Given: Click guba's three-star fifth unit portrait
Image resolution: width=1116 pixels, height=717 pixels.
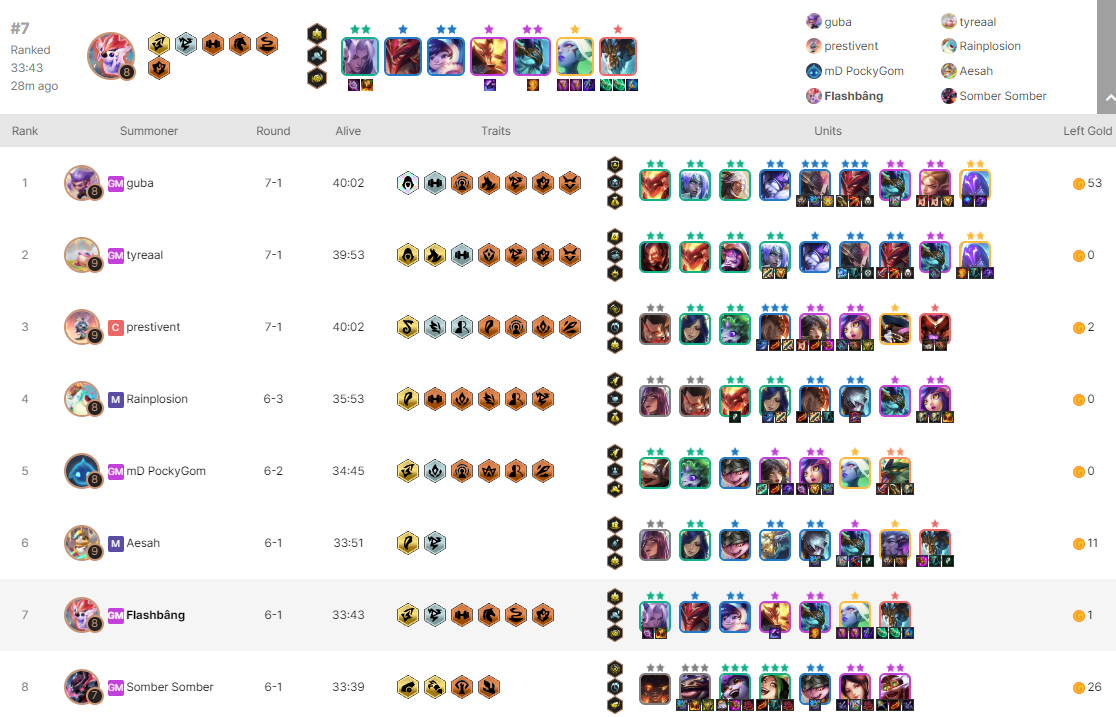Looking at the screenshot, I should (x=815, y=185).
